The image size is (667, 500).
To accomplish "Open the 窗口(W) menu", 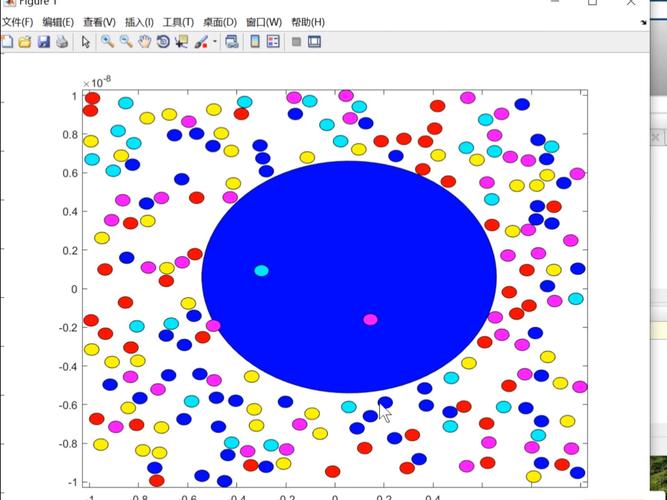I will coord(264,22).
